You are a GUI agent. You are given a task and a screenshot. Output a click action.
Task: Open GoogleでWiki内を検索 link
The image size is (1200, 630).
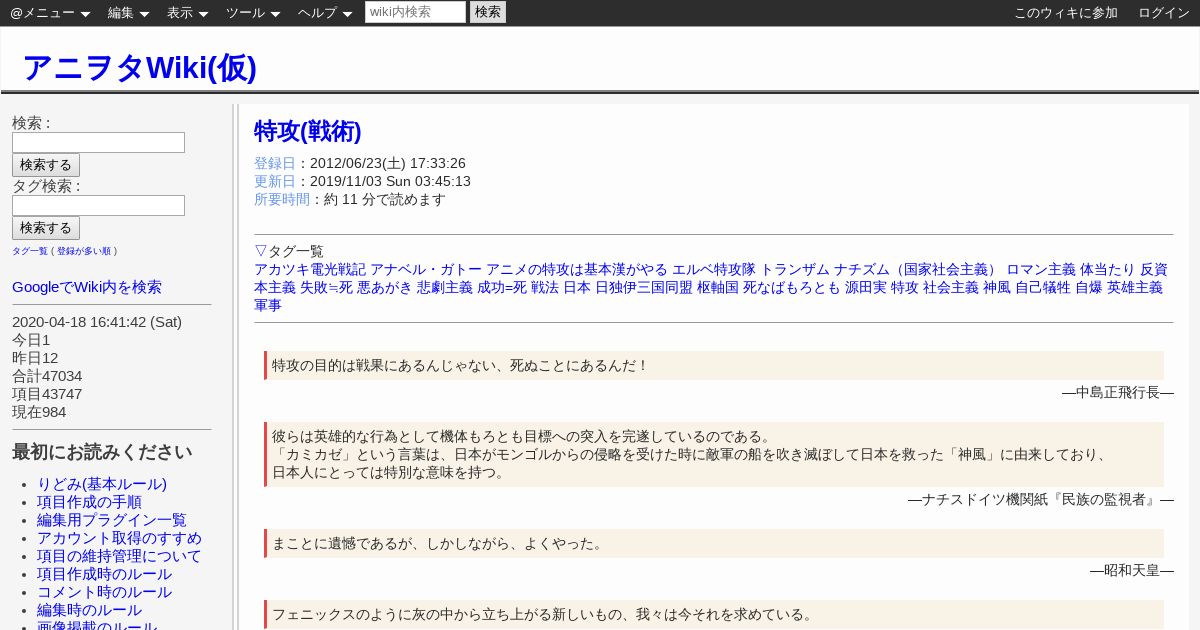[87, 287]
